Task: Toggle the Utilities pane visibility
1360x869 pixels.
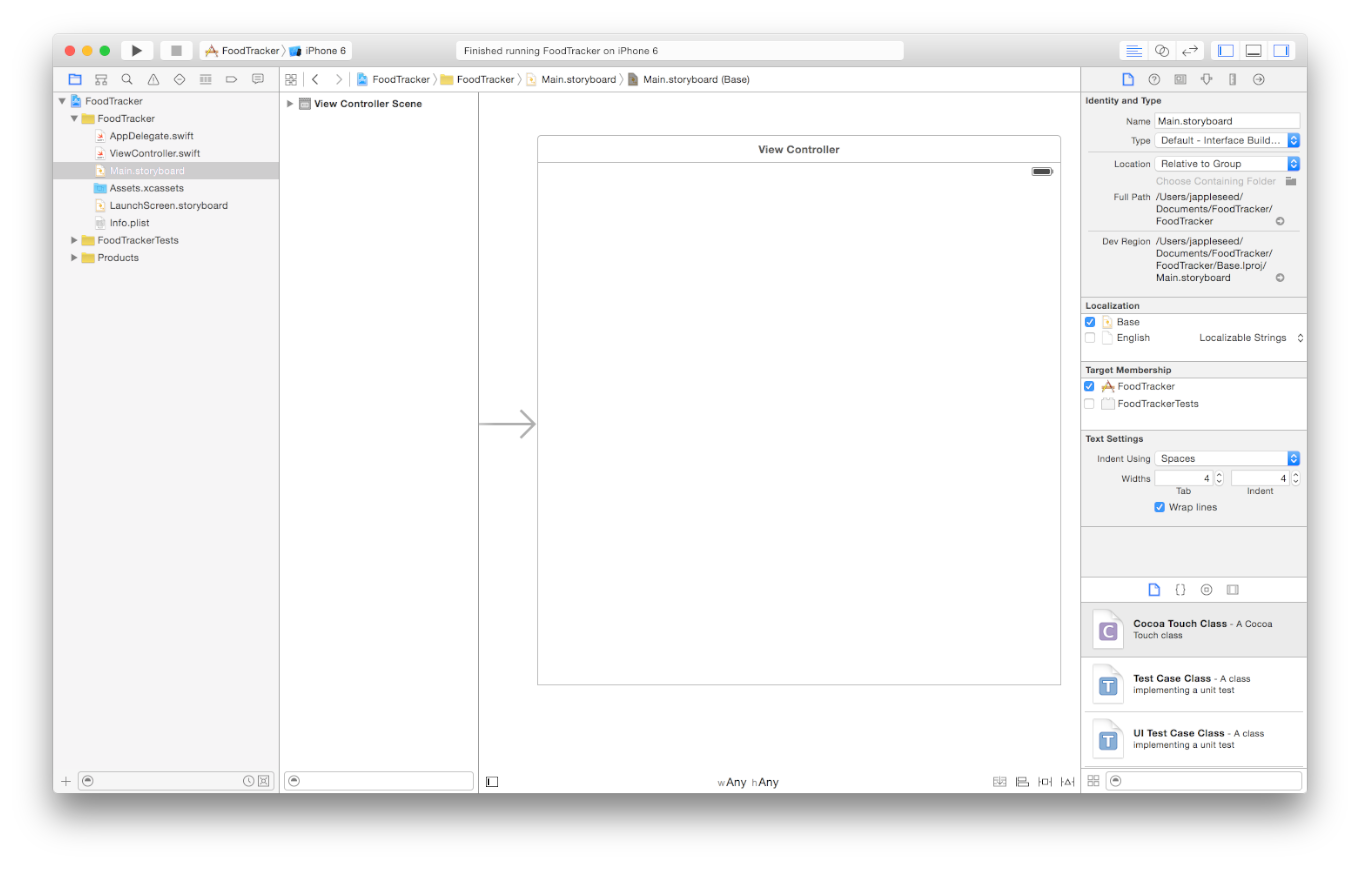Action: (1281, 50)
